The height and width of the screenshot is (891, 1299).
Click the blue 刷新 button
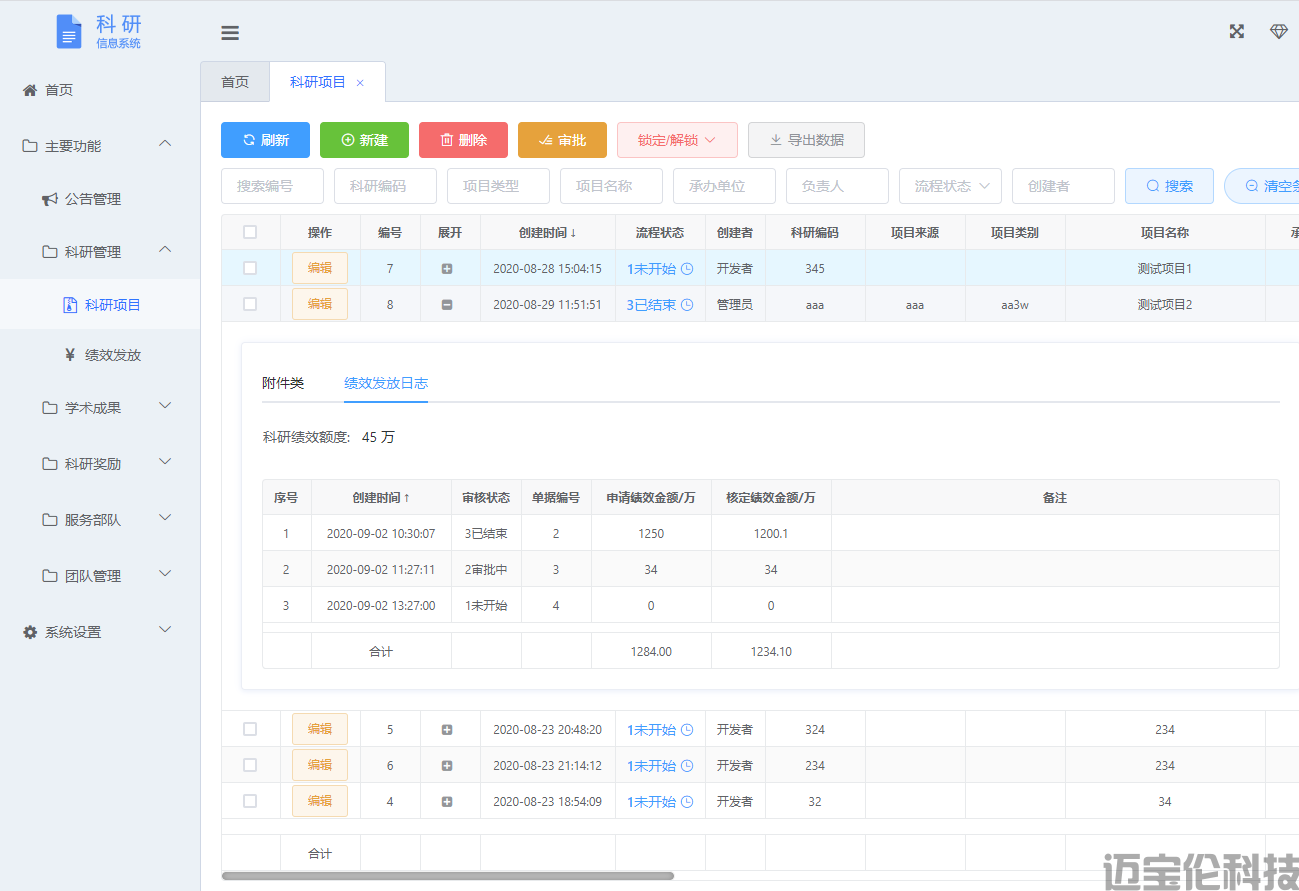[x=265, y=140]
